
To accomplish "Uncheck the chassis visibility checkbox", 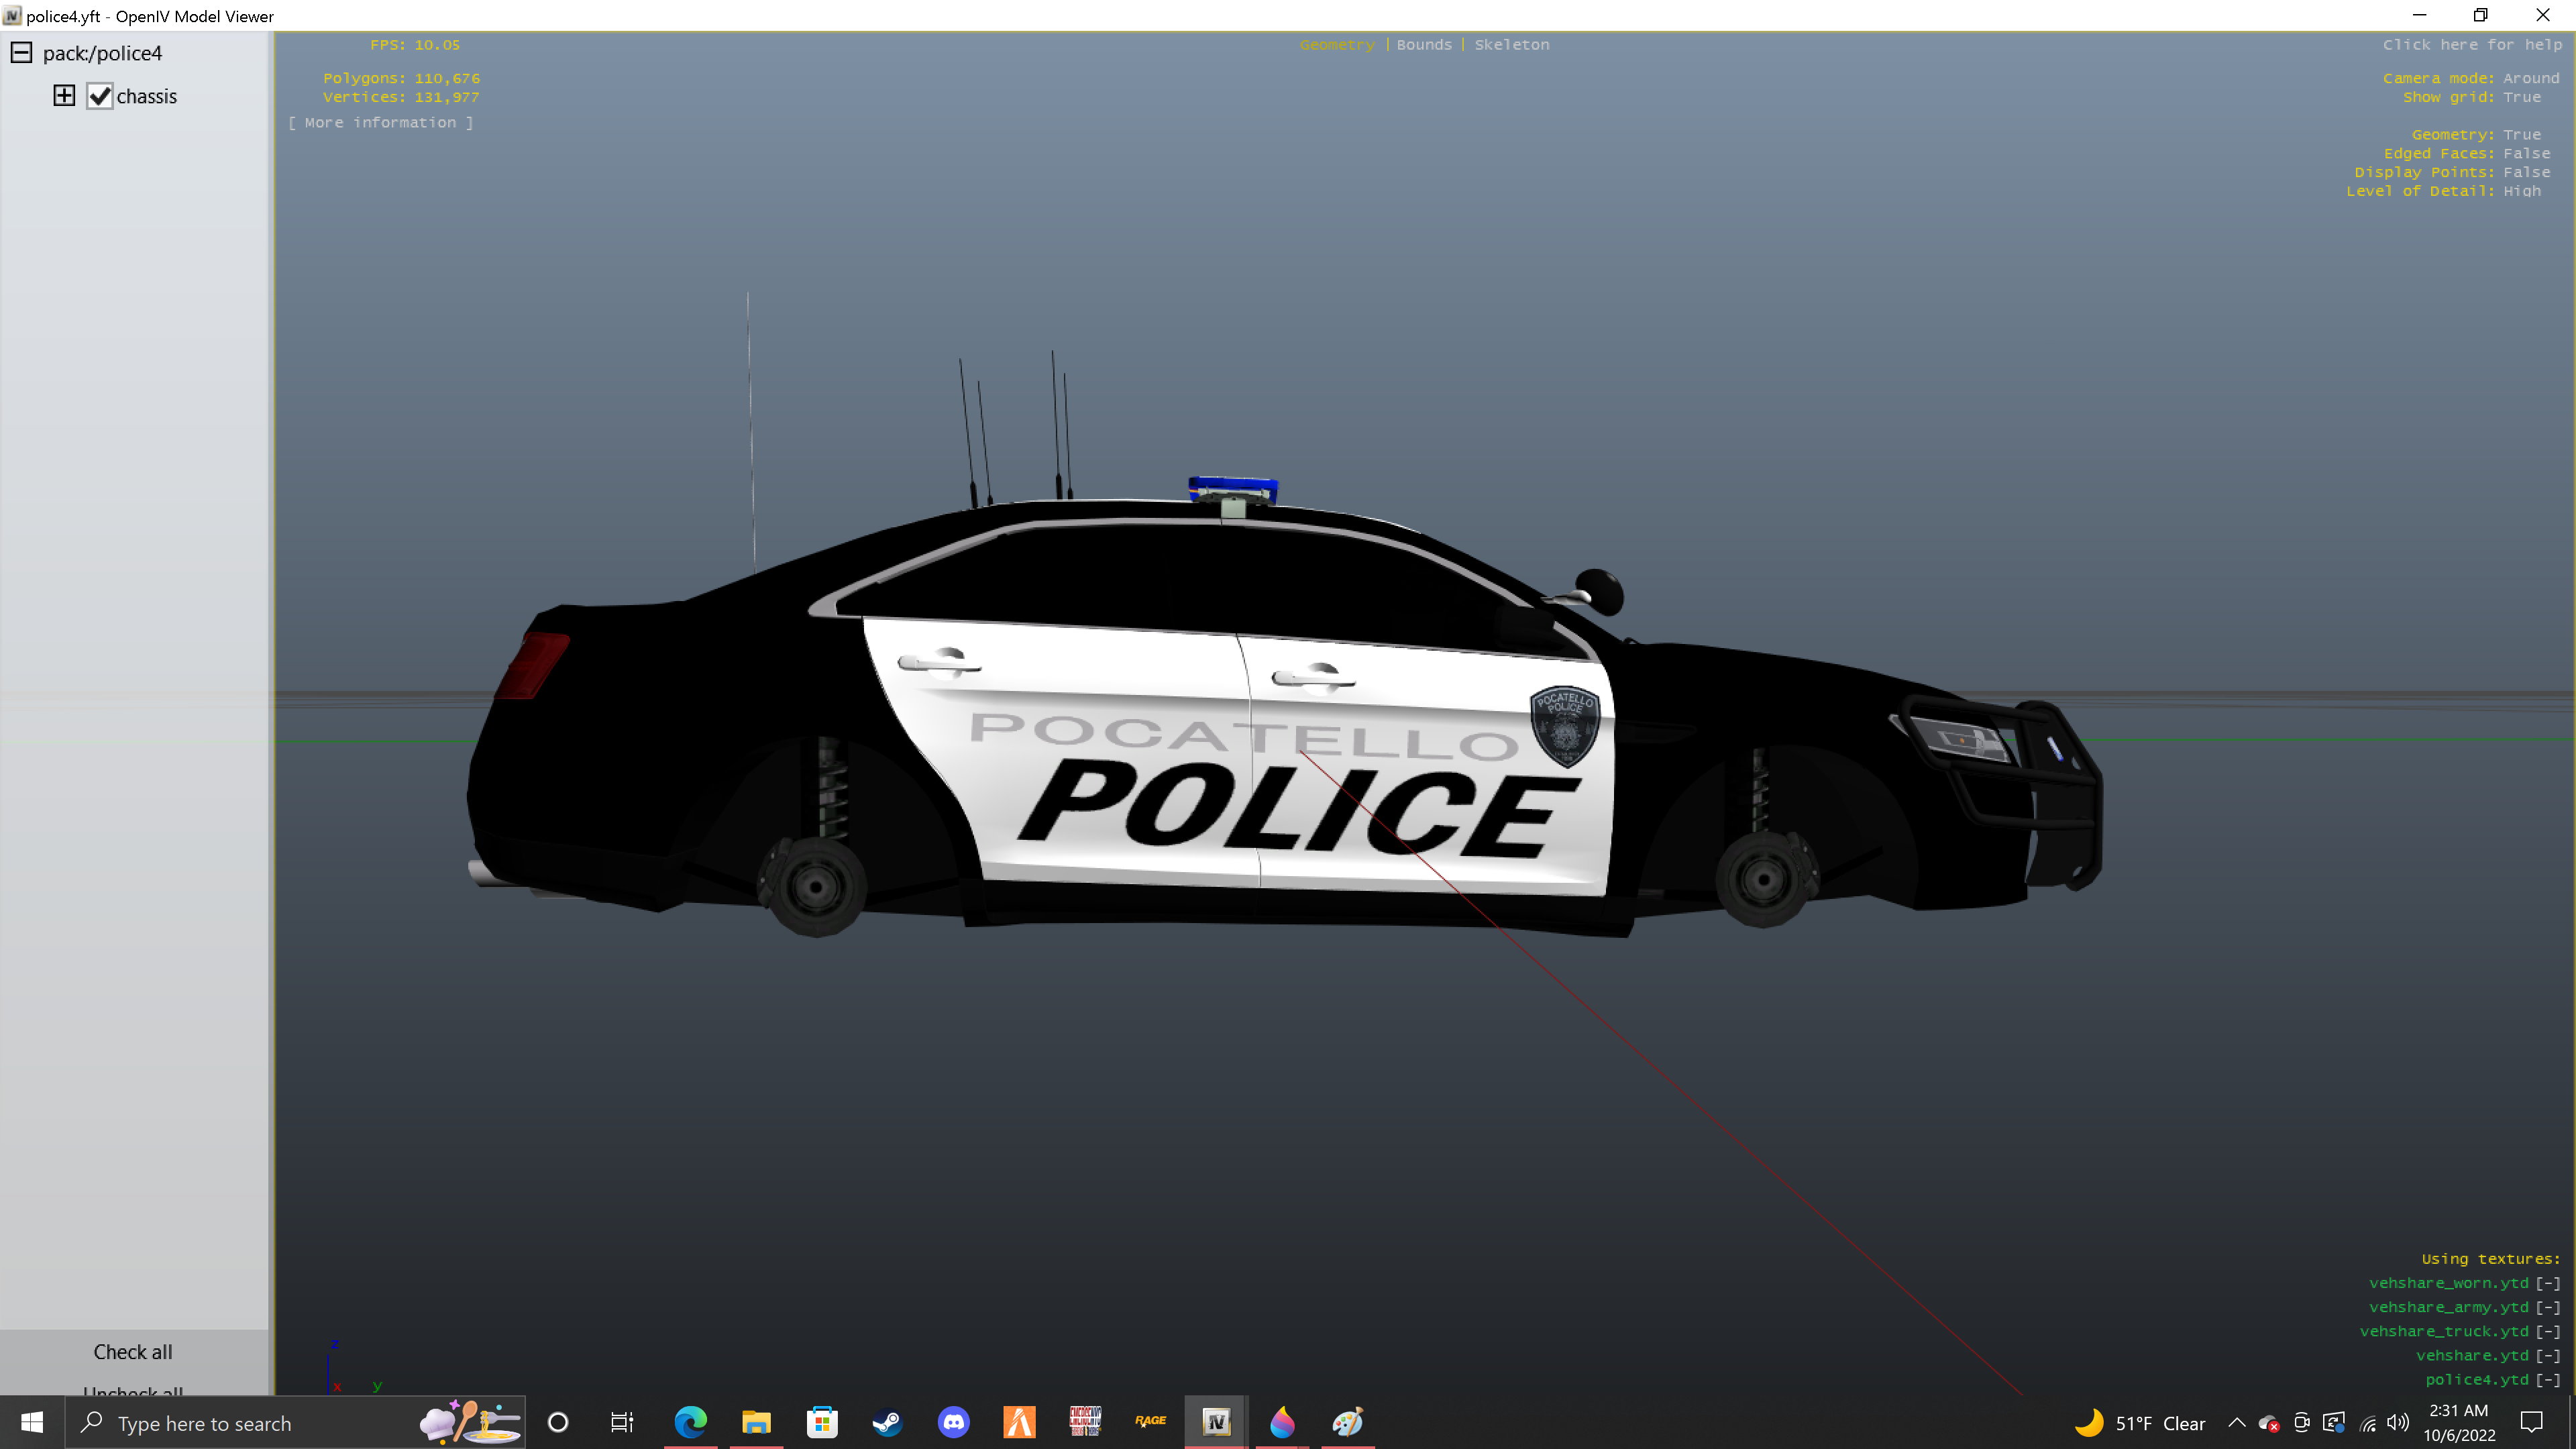I will tap(100, 96).
